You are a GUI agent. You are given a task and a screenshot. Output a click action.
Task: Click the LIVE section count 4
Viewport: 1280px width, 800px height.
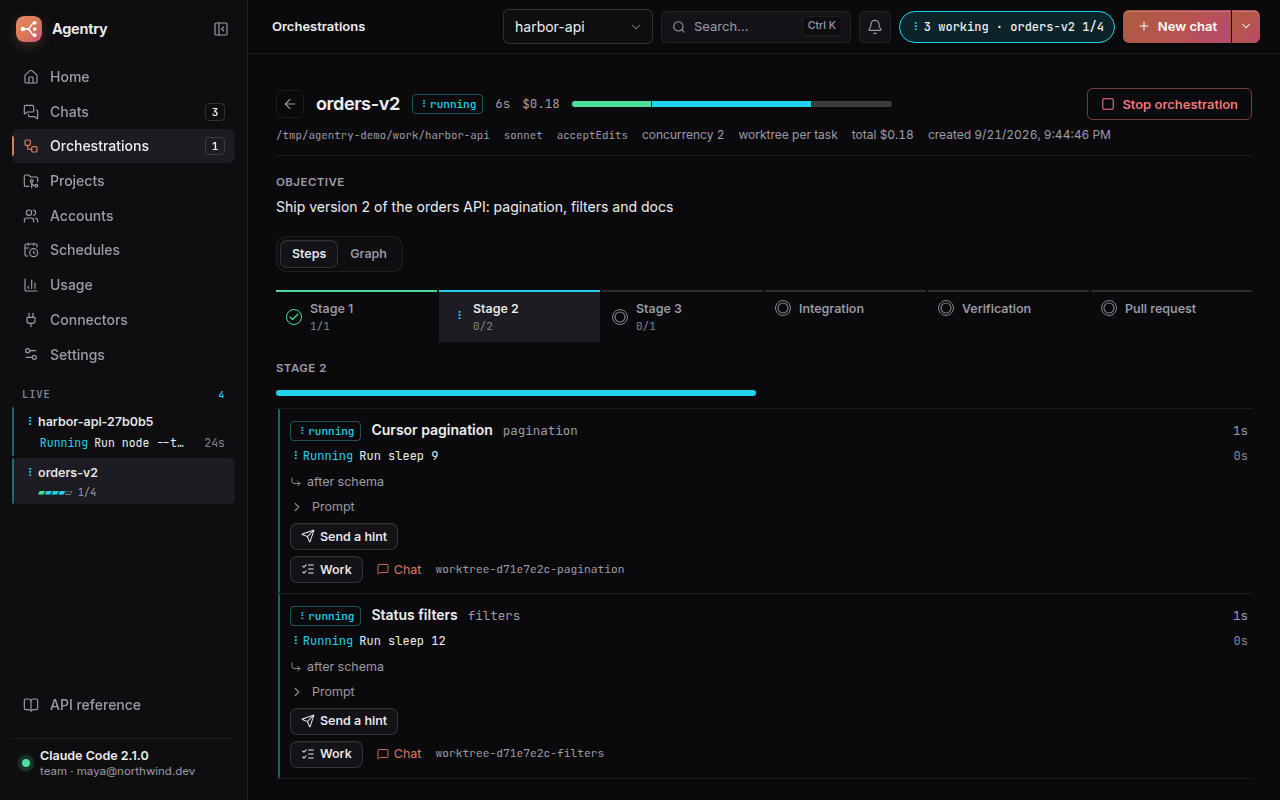click(221, 394)
